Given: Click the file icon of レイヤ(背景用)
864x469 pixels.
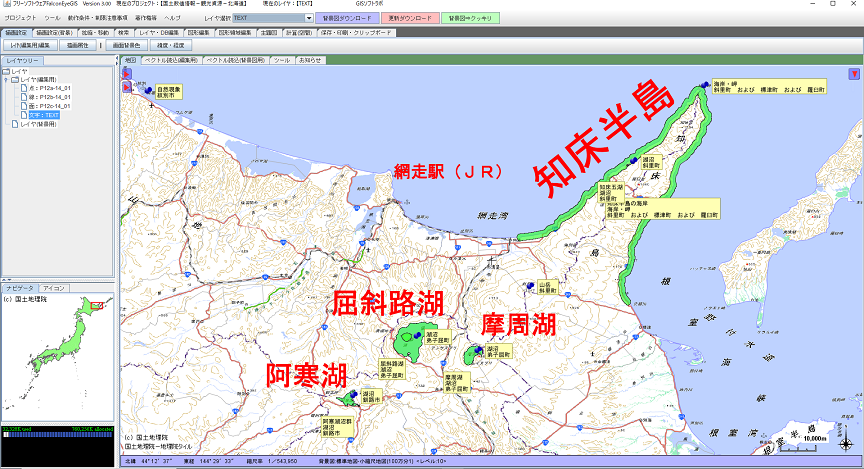Looking at the screenshot, I should tap(15, 124).
